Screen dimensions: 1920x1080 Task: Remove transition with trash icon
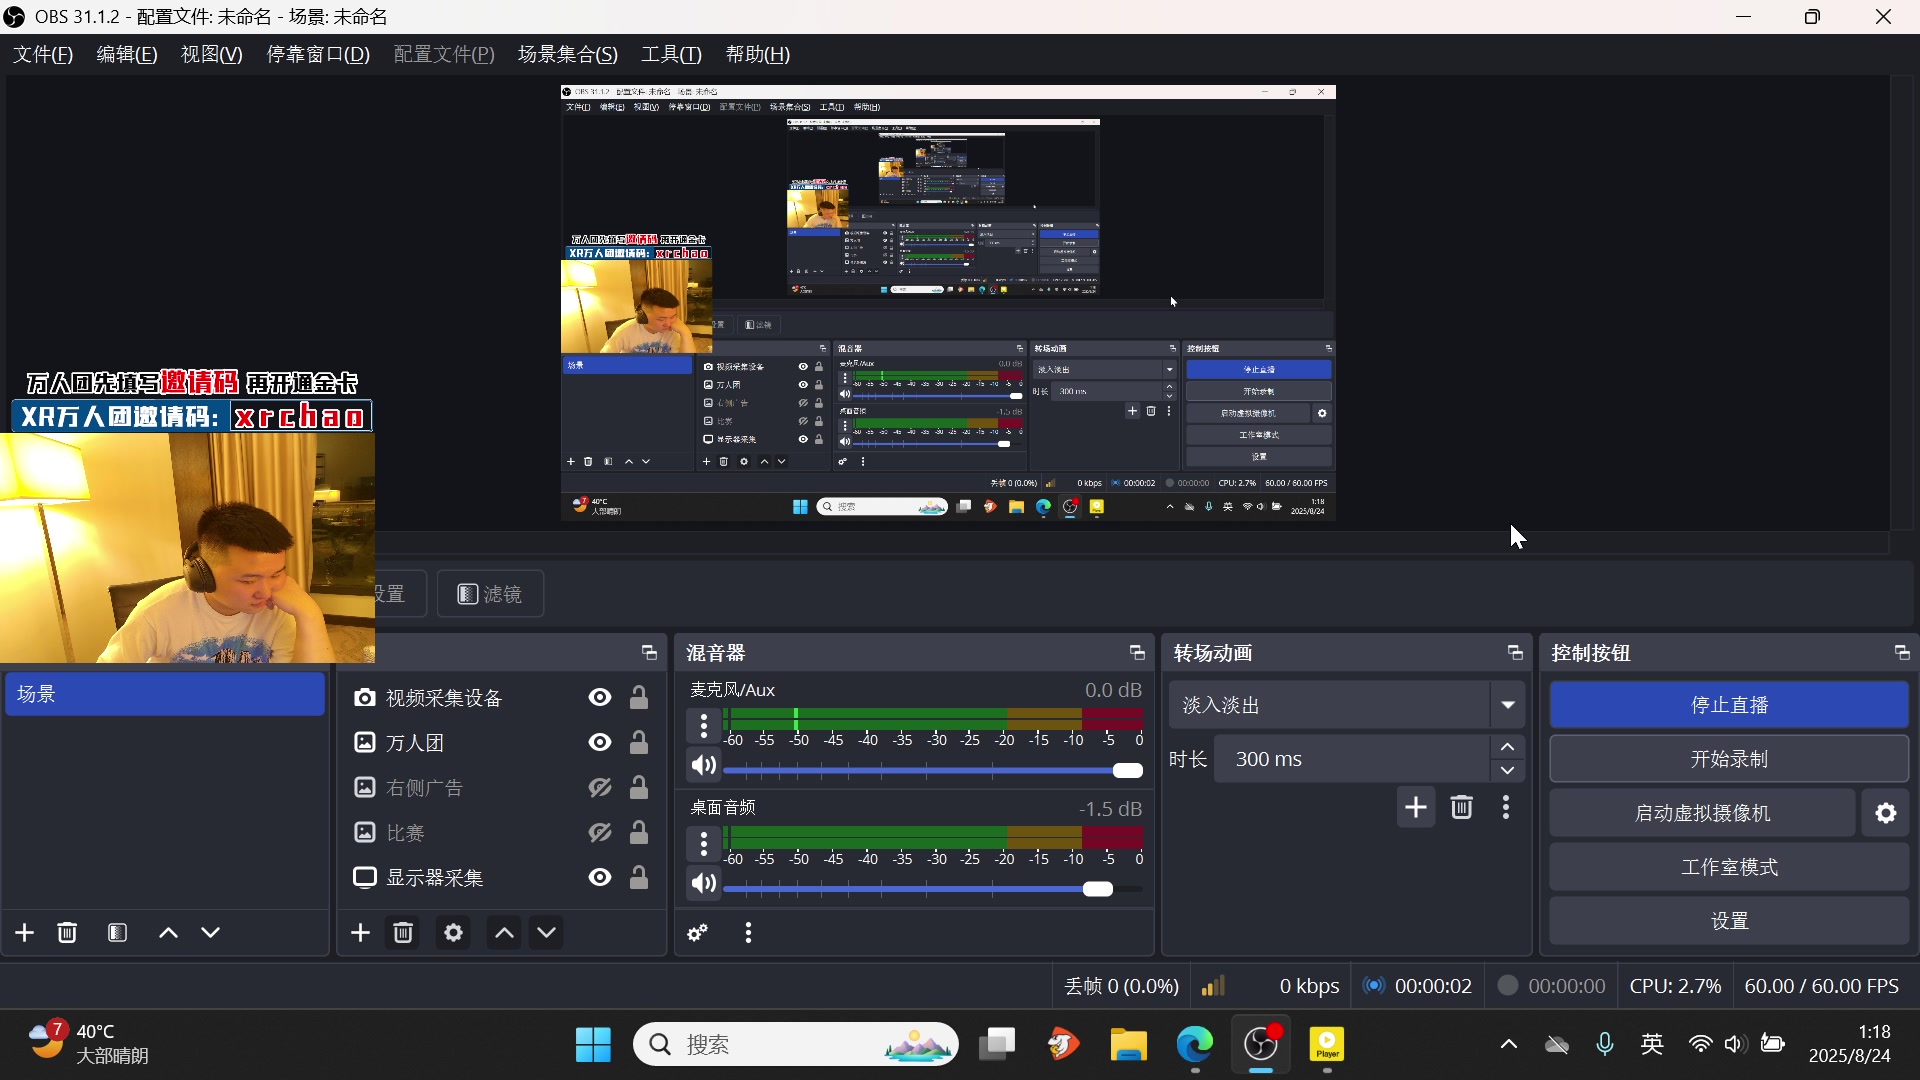tap(1462, 808)
